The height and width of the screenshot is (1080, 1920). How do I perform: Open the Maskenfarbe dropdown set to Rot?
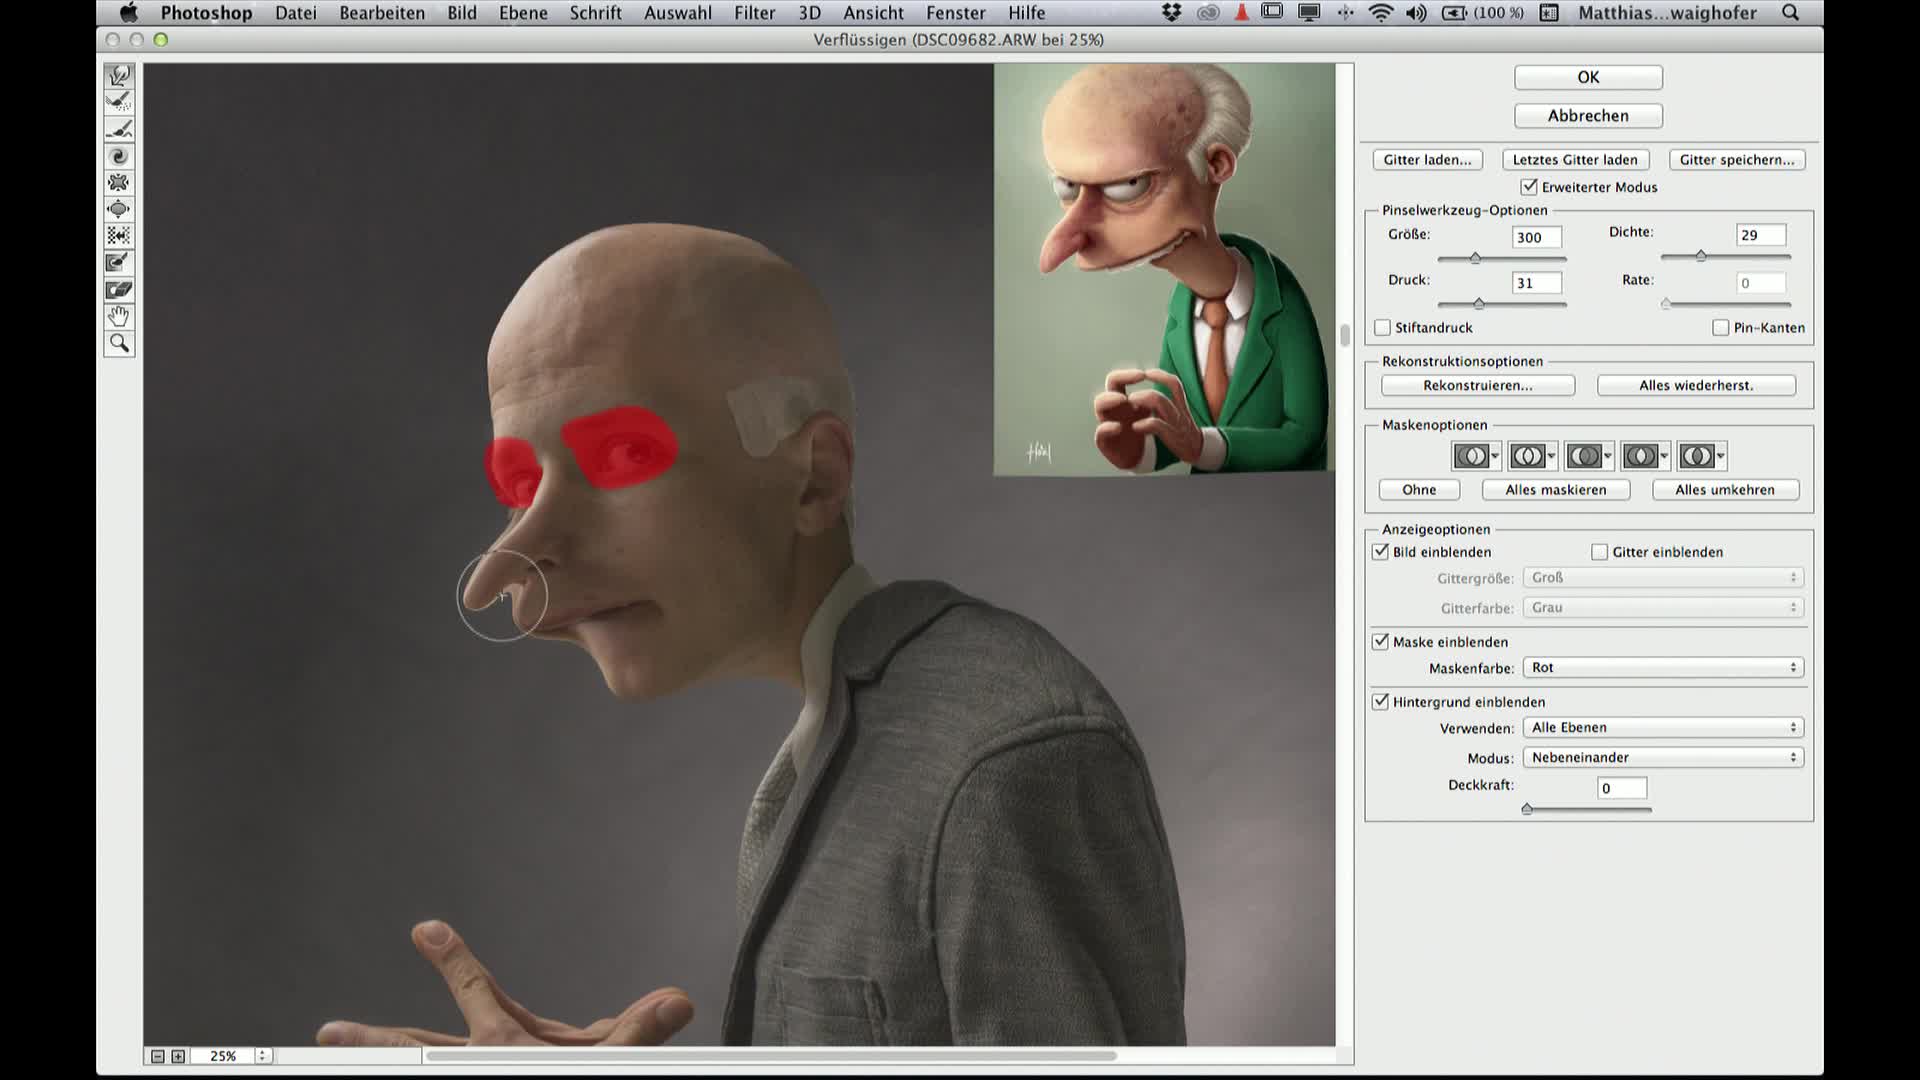tap(1663, 667)
